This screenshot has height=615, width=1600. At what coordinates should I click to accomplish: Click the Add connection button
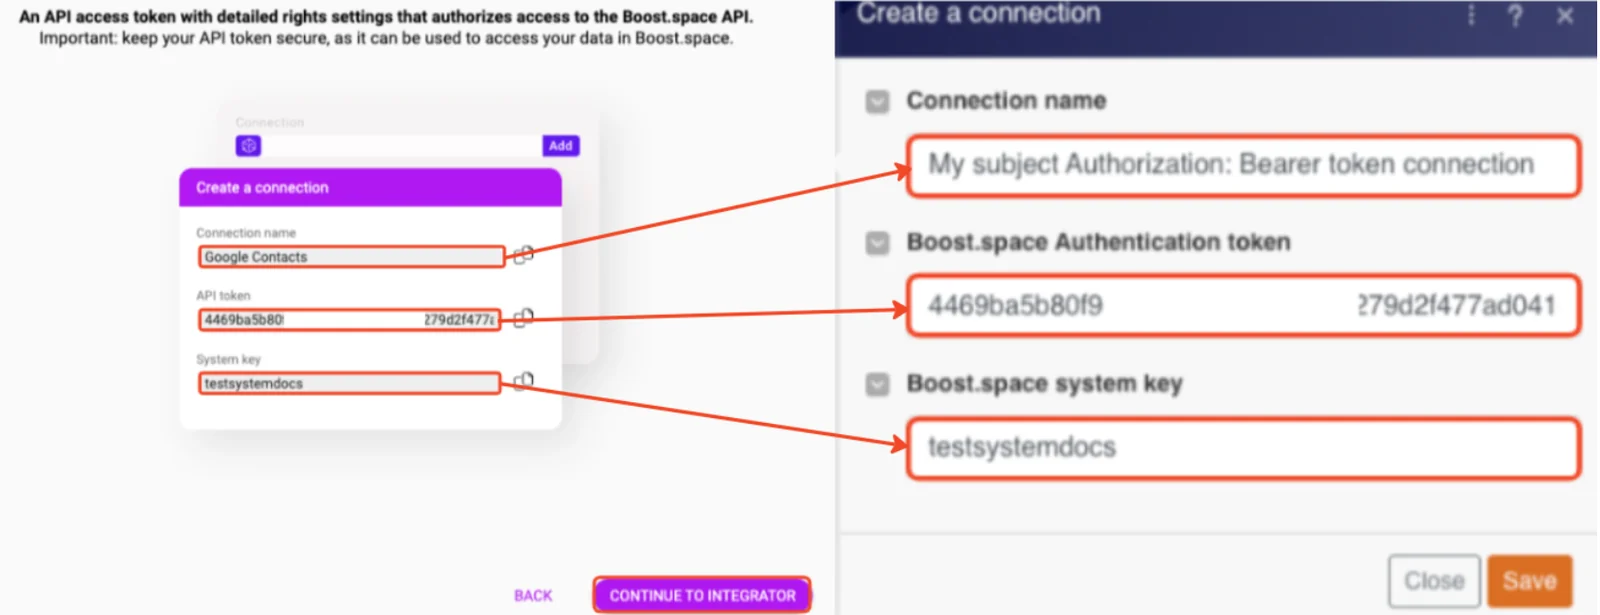click(561, 146)
